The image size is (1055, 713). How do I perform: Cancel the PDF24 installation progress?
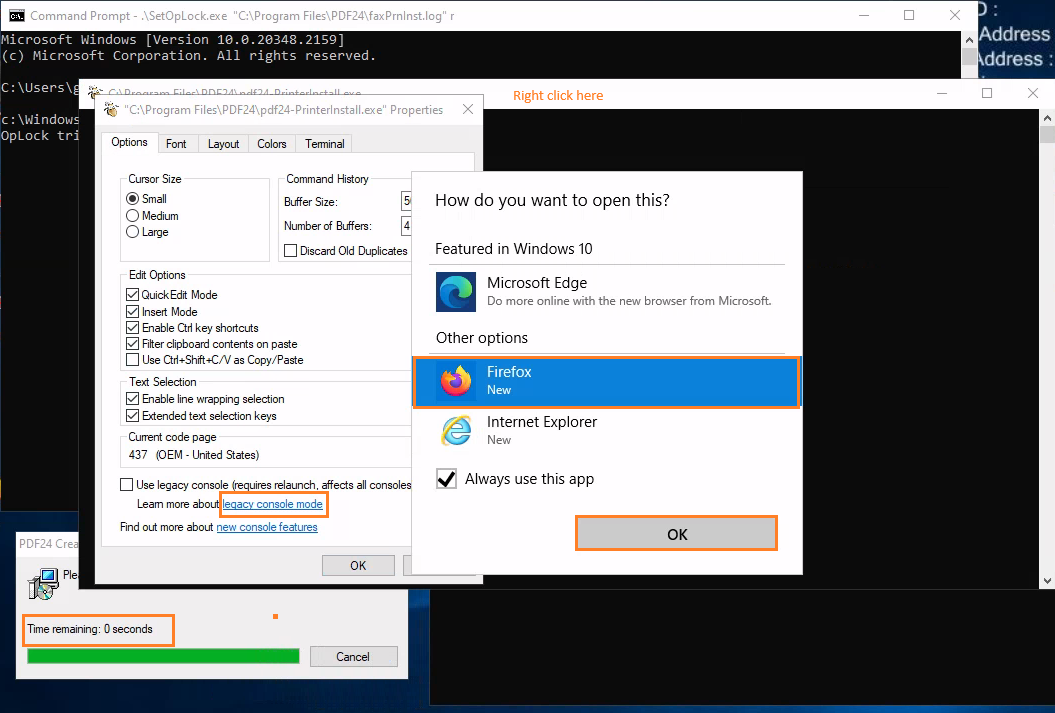(353, 656)
